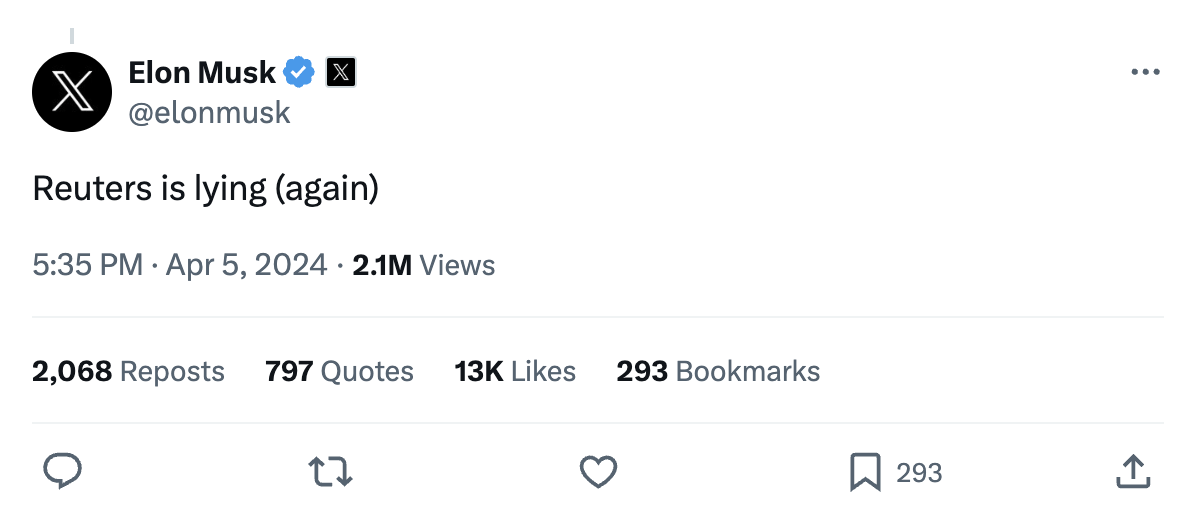1196x512 pixels.
Task: Repost this tweet using the arrows icon
Action: 331,472
